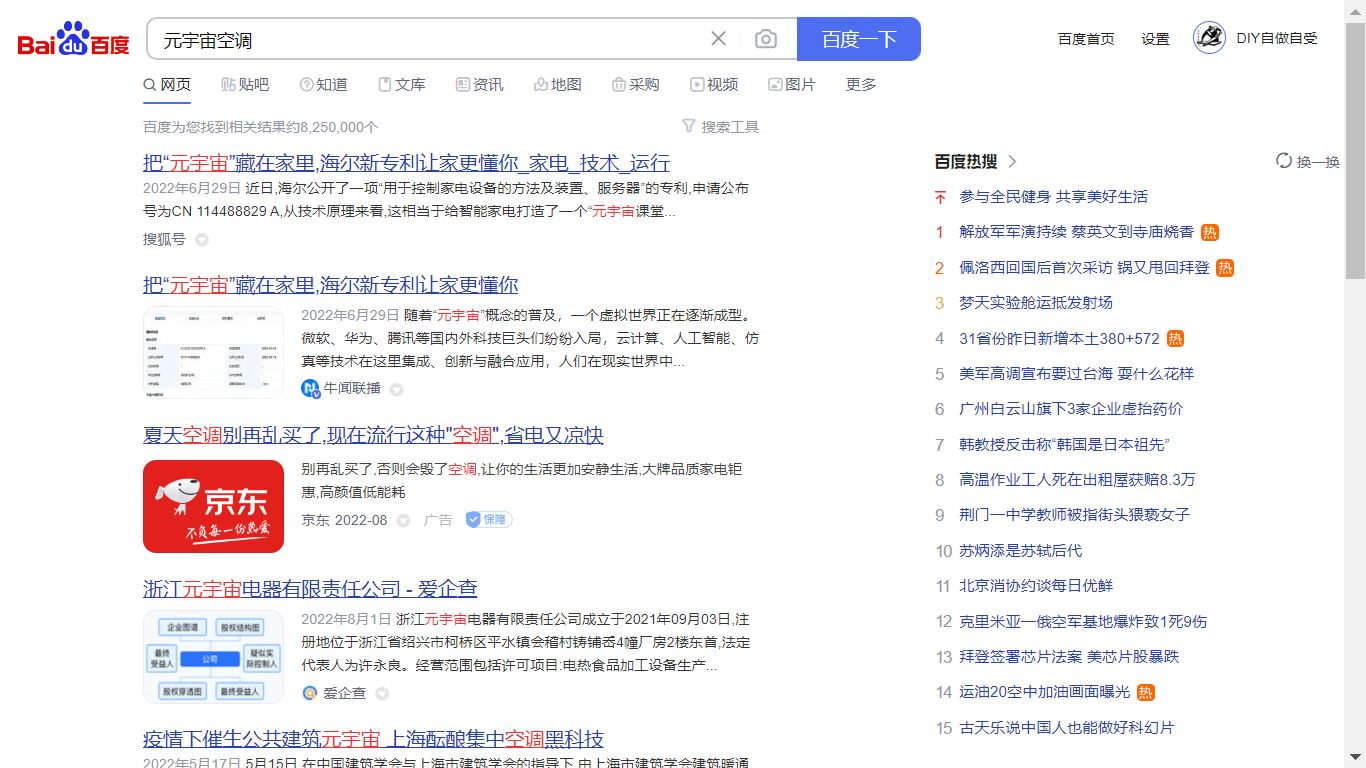1366x768 pixels.
Task: Click 牛闻联播 source icon
Action: 311,389
